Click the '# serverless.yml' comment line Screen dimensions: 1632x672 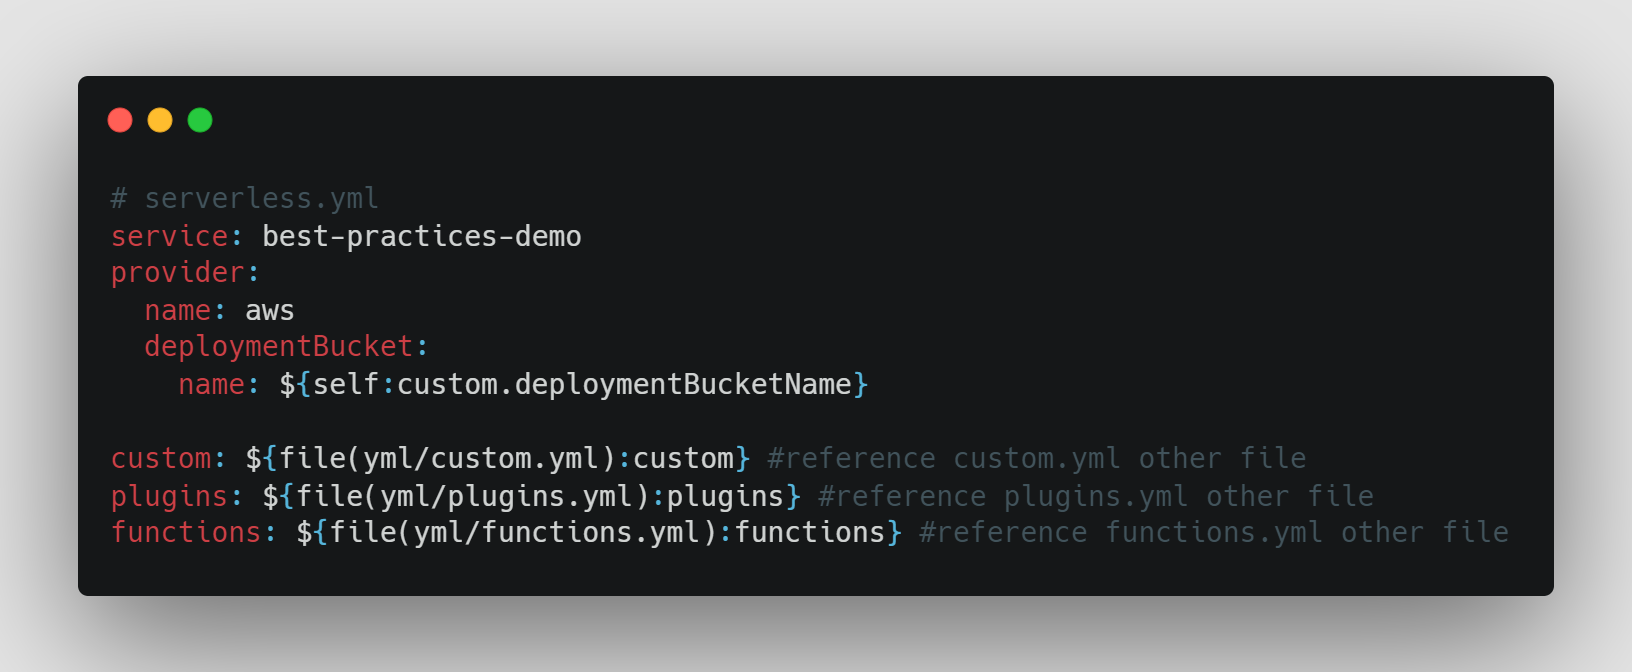pos(245,198)
